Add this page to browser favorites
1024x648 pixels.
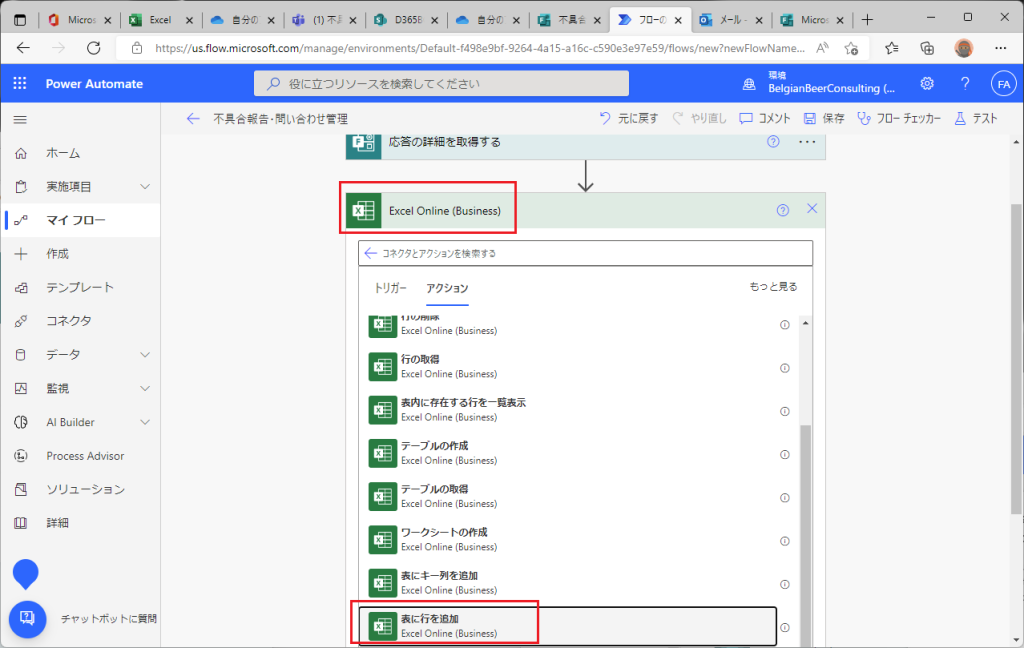point(851,48)
